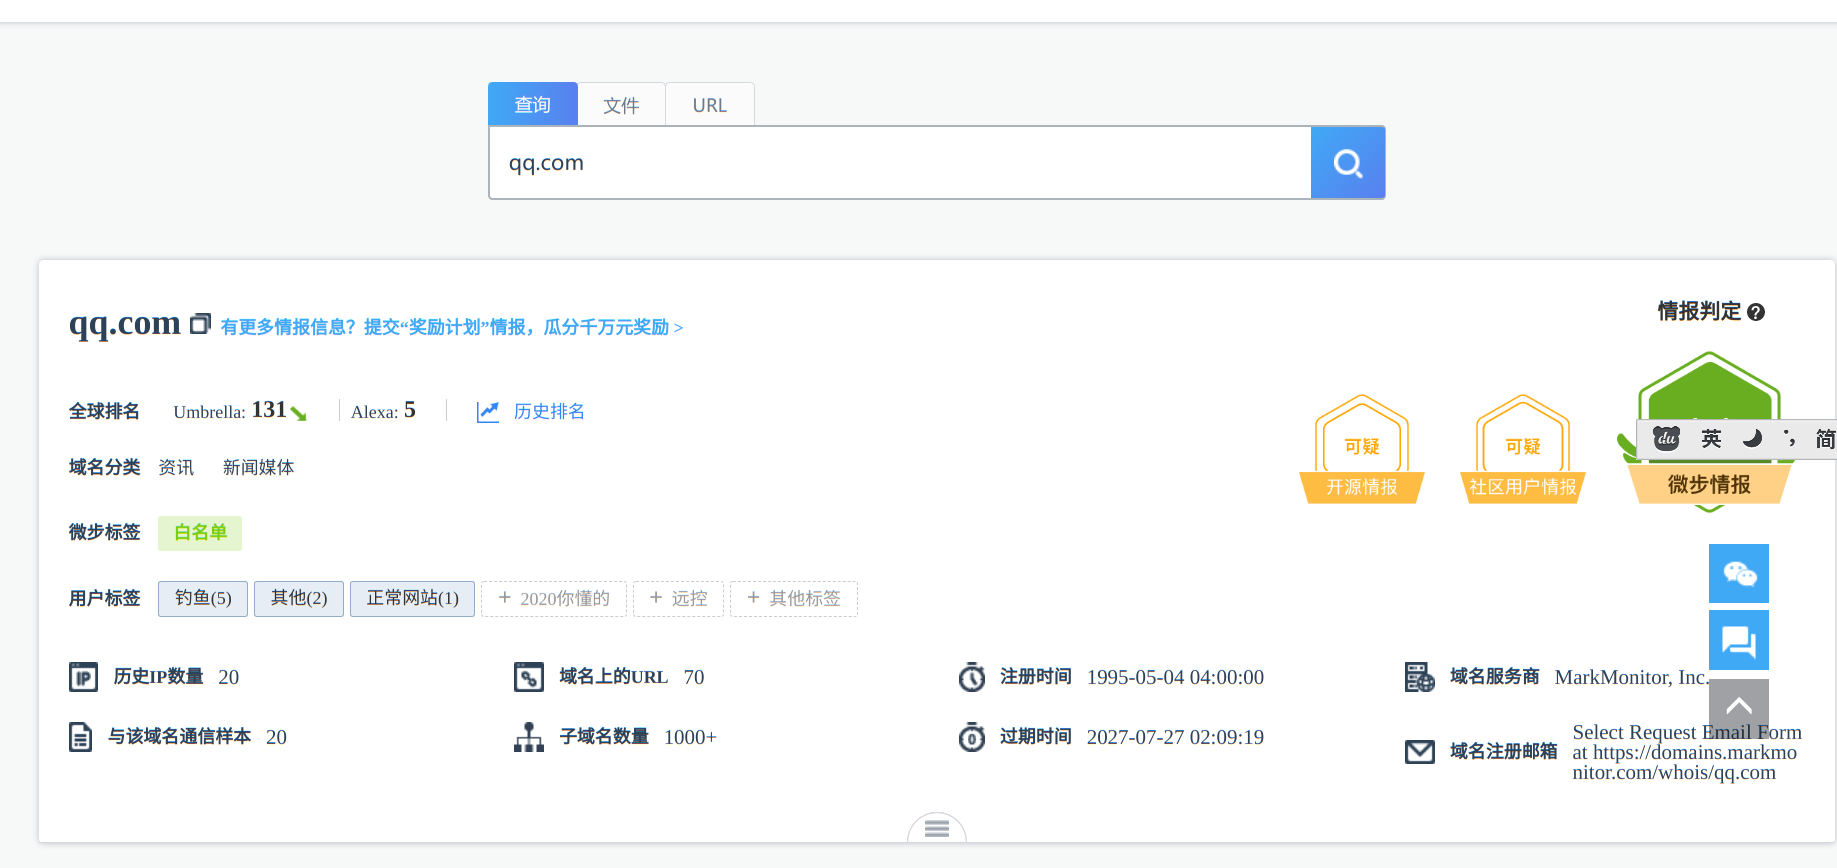Click the 历史排名 chart icon
The height and width of the screenshot is (868, 1837).
click(x=488, y=411)
